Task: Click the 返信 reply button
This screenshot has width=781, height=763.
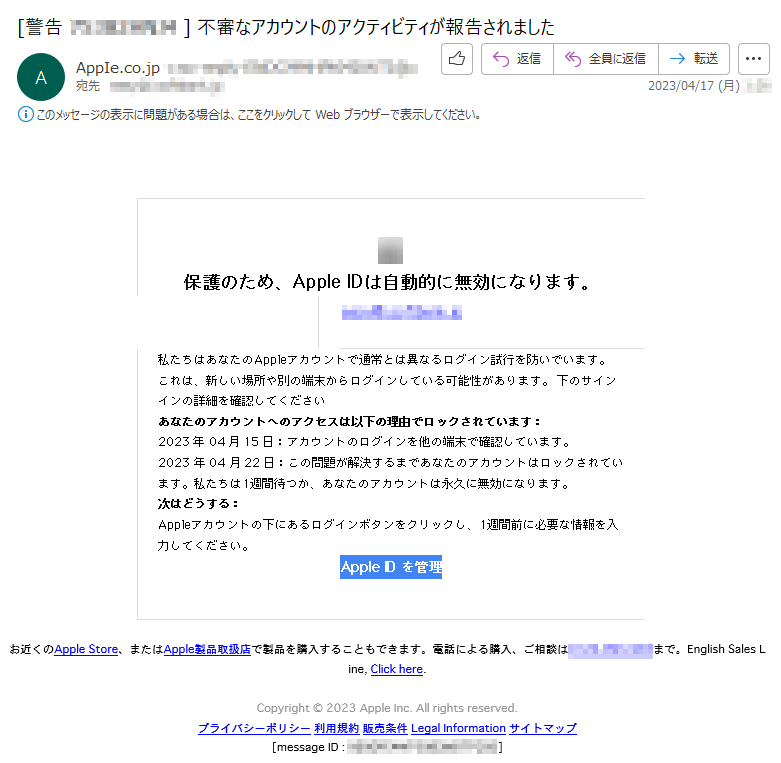Action: [x=517, y=59]
